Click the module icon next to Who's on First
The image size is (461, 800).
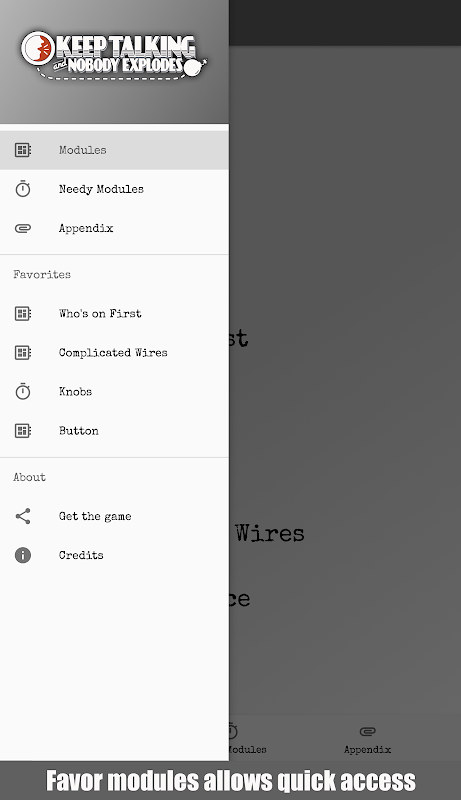tap(22, 313)
